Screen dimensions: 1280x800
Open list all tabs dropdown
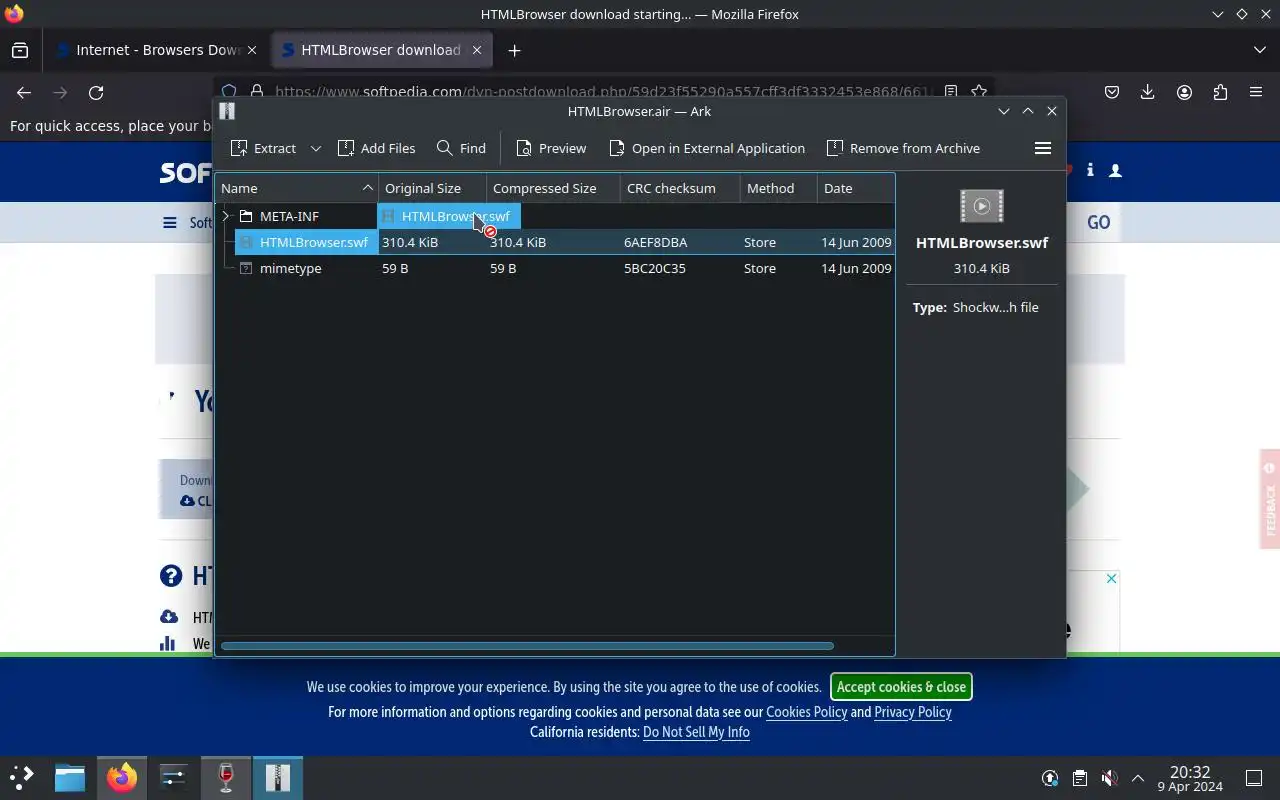1259,50
